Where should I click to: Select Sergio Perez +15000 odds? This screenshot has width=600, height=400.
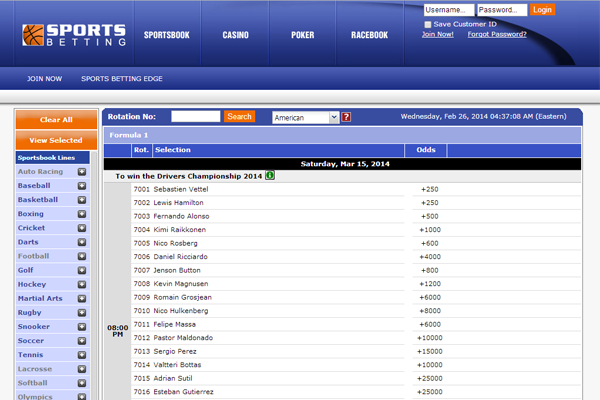[430, 351]
